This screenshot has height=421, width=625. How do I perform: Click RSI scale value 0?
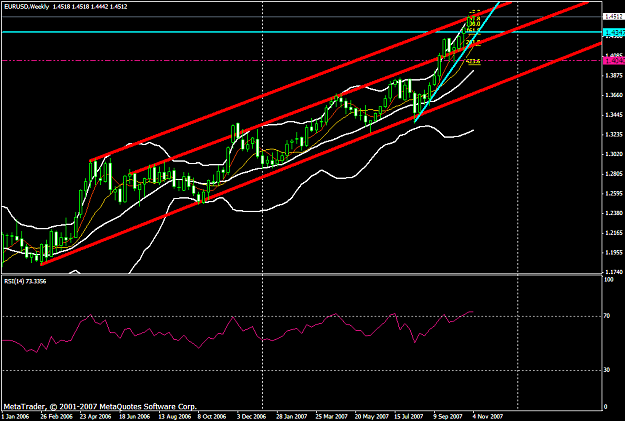[606, 407]
